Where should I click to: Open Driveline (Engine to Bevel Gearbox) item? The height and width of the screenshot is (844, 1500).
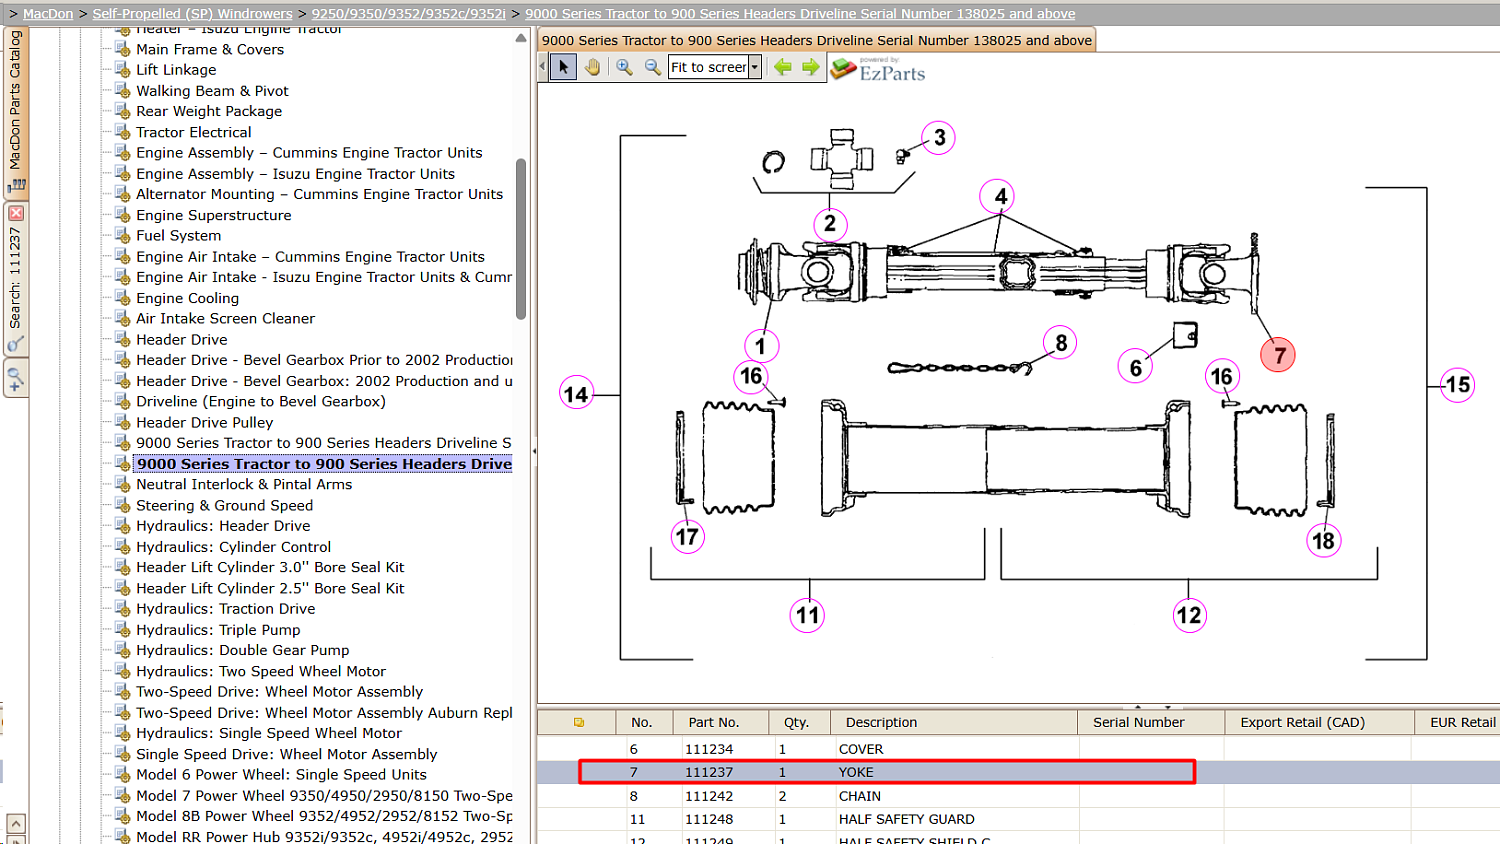click(261, 401)
